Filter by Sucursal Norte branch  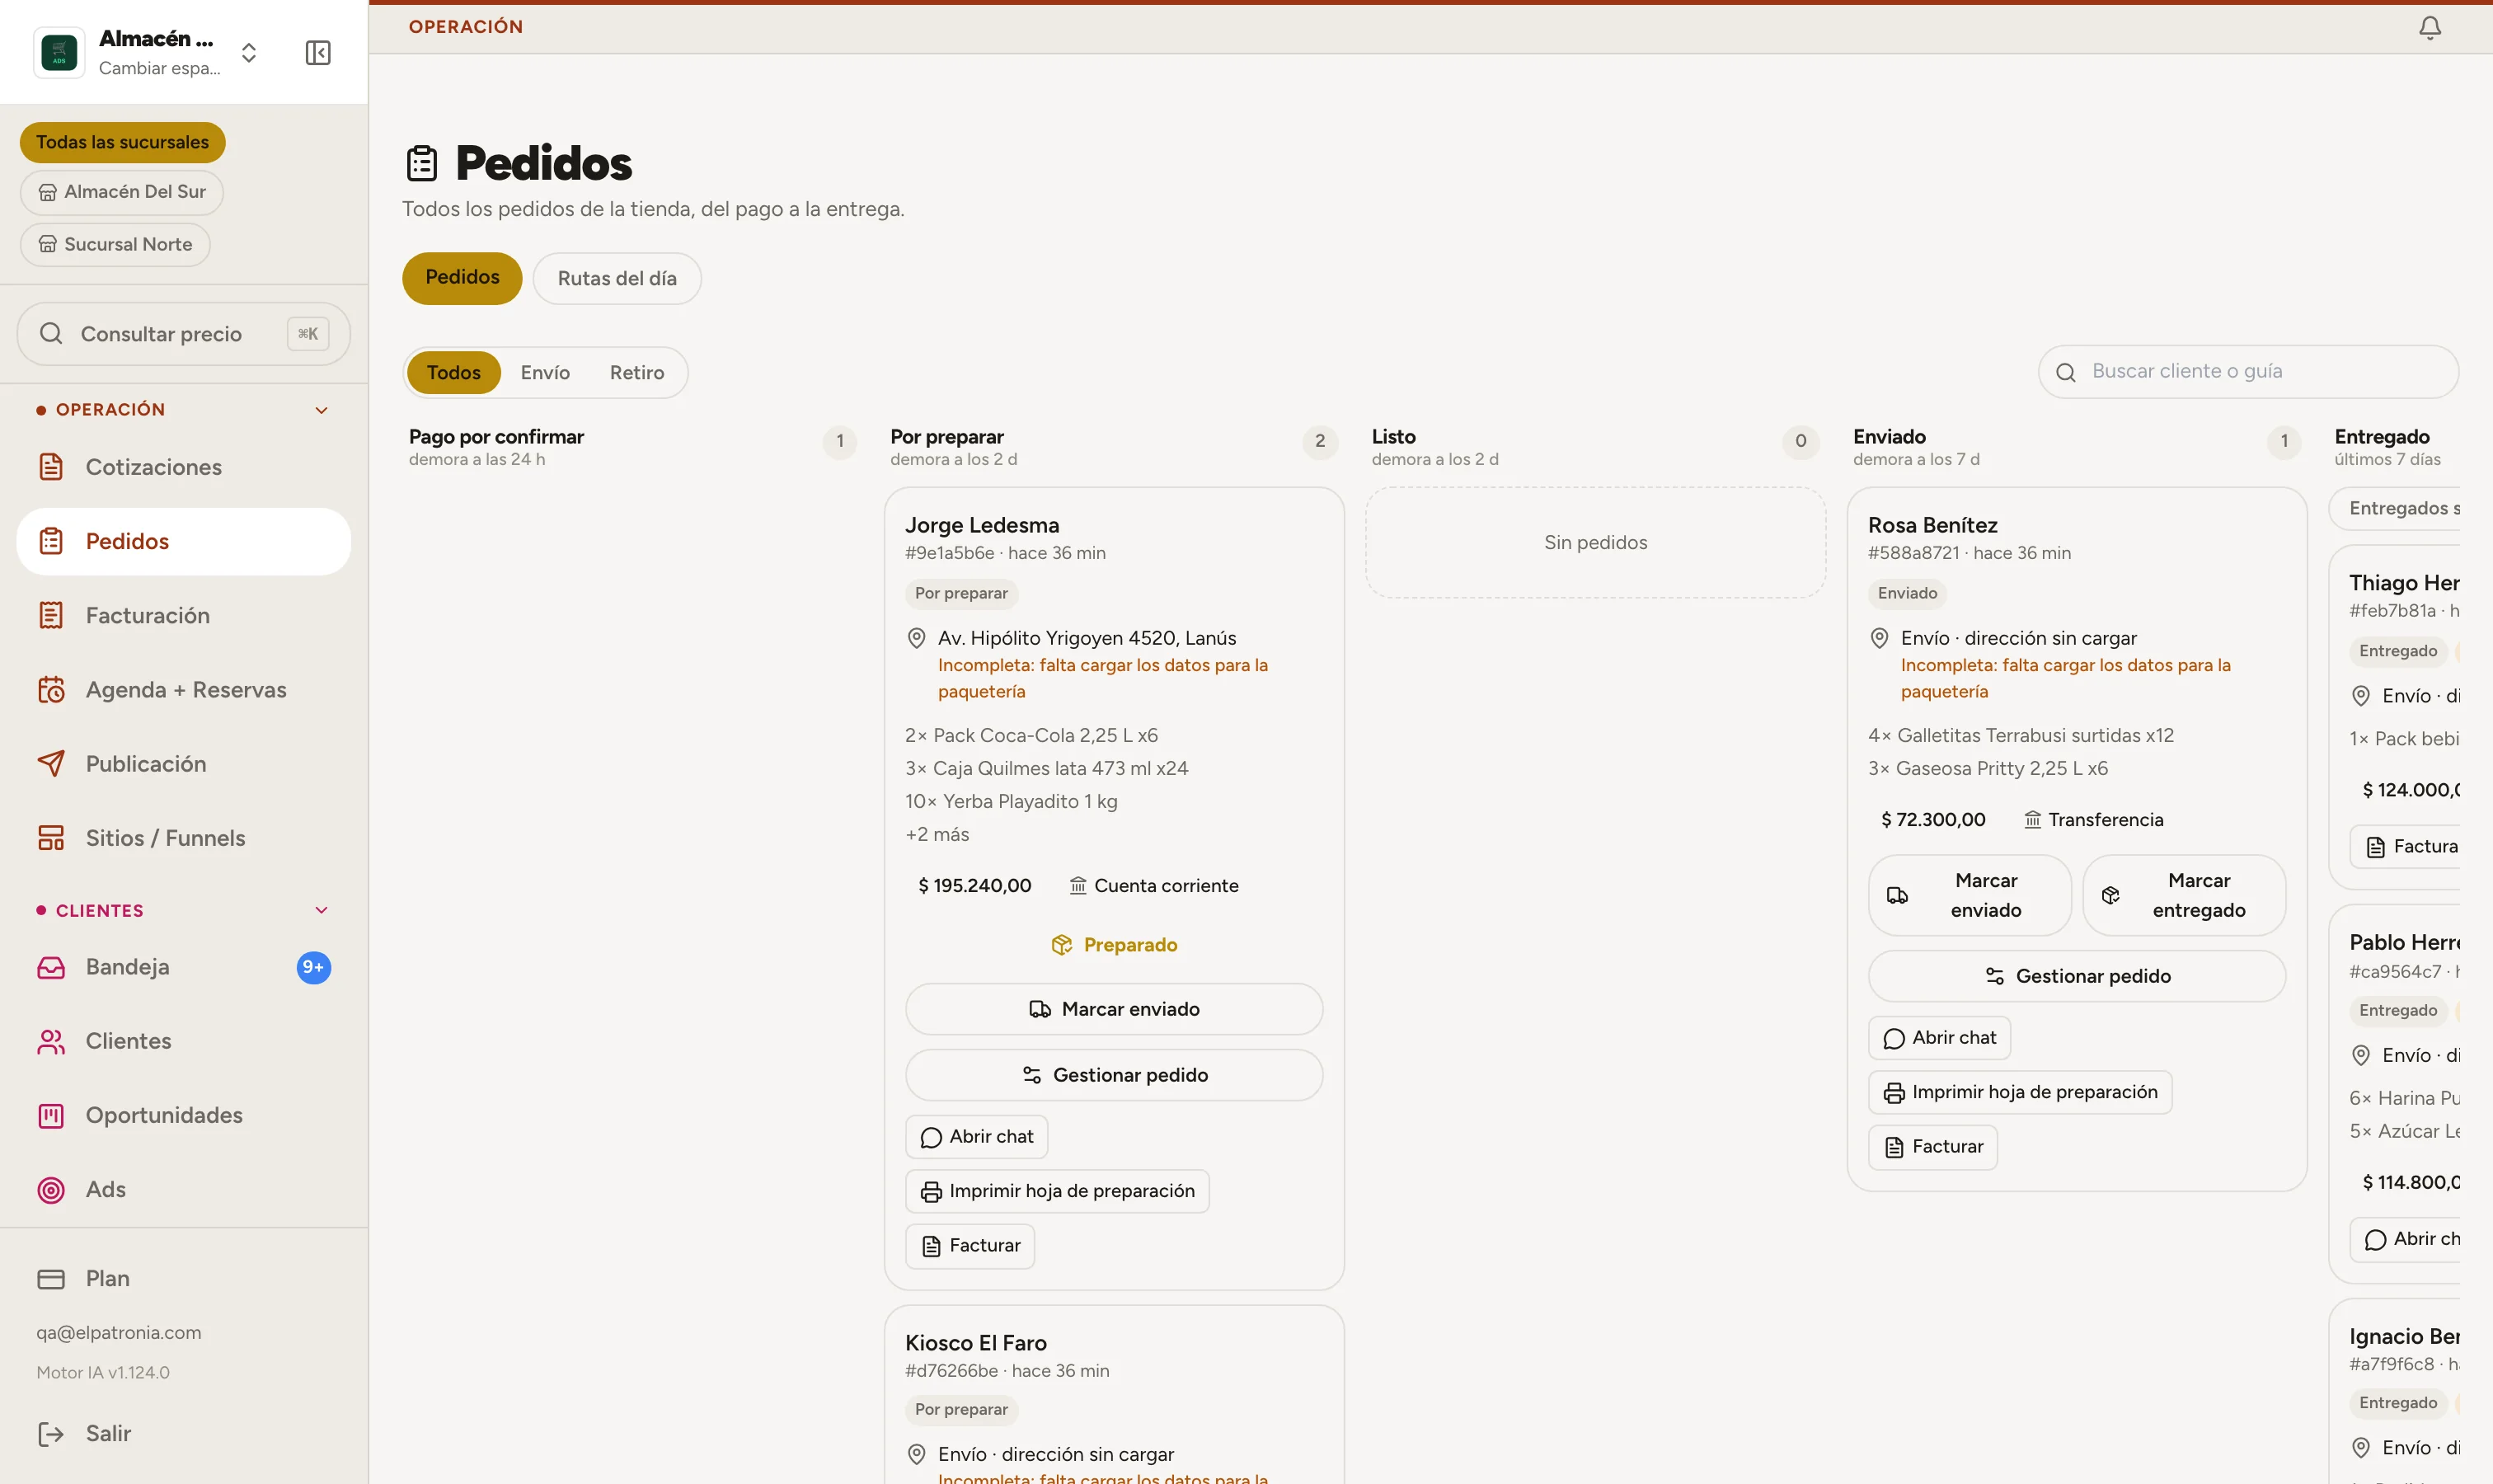click(x=115, y=244)
